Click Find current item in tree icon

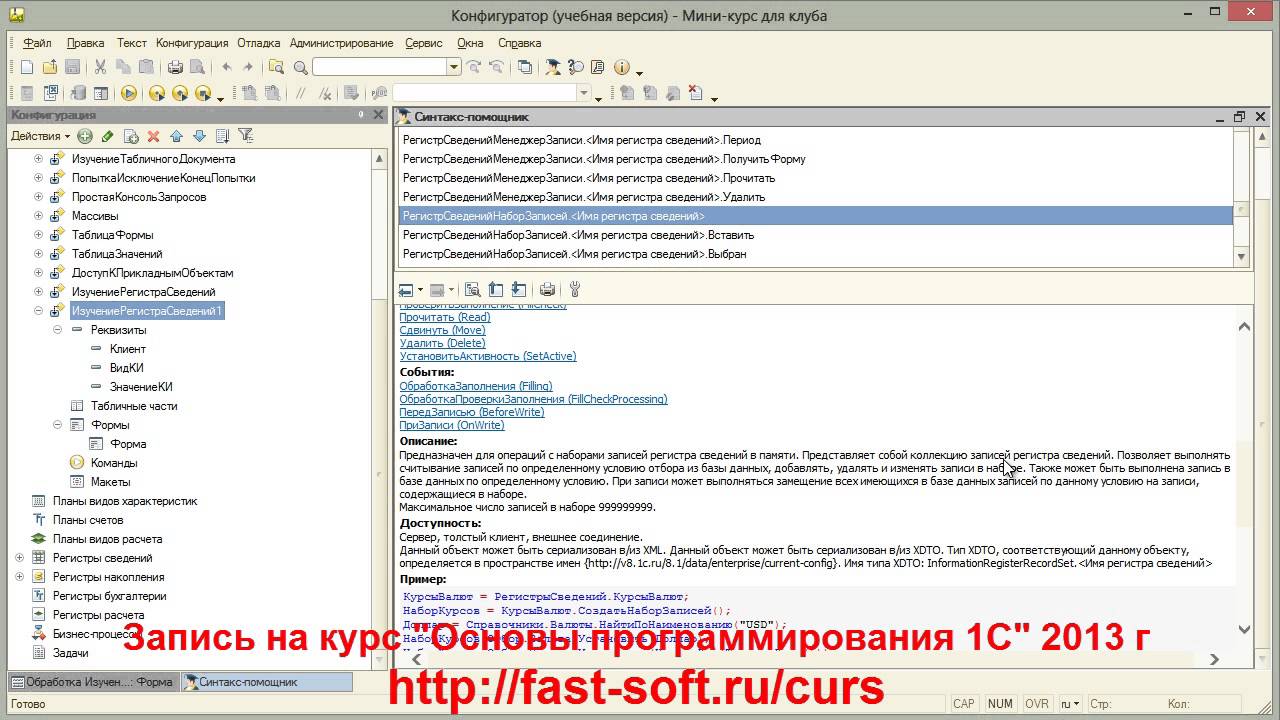click(472, 290)
